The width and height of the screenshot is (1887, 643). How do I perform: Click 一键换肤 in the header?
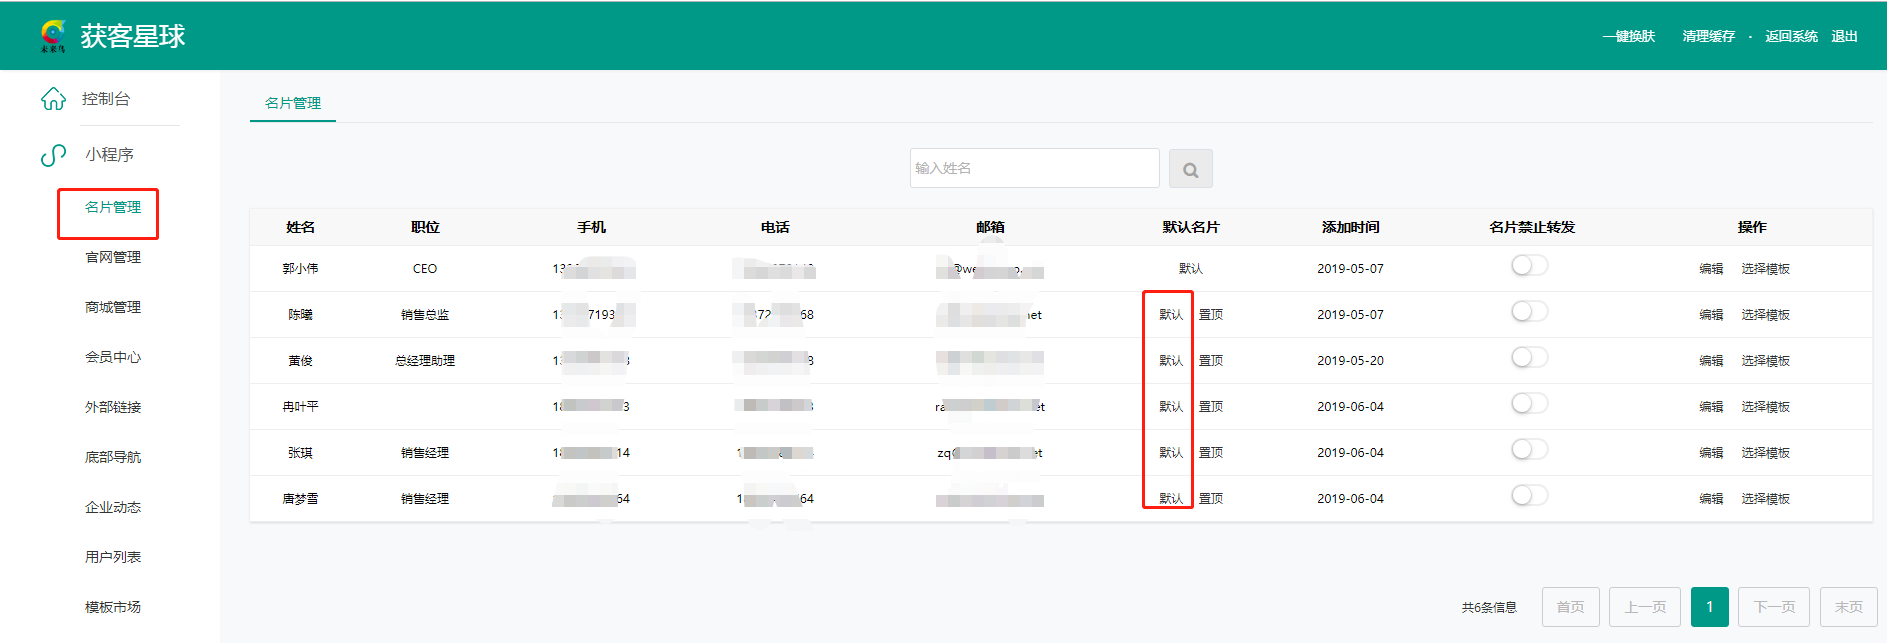click(x=1629, y=36)
